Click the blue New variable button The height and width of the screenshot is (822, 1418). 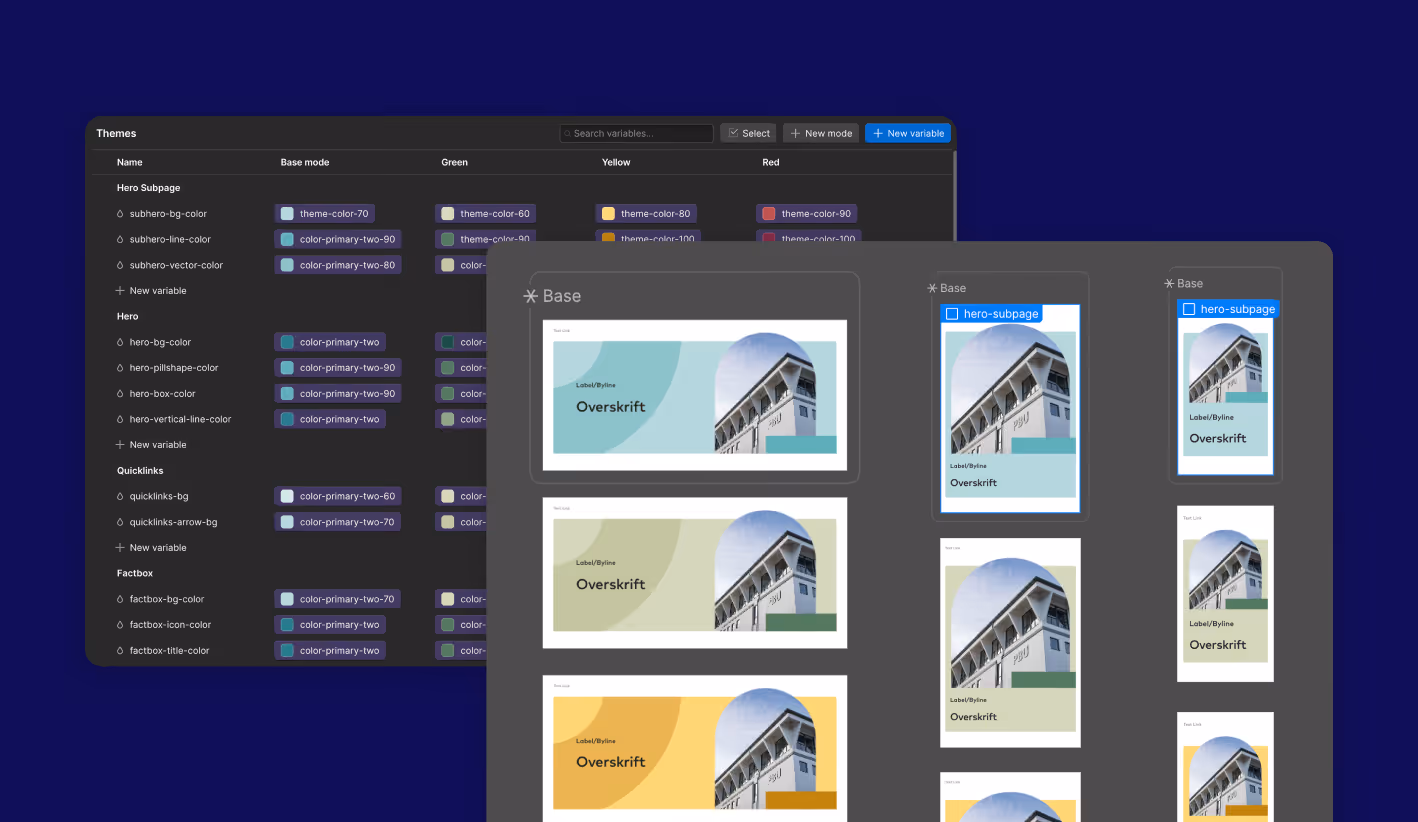coord(907,133)
